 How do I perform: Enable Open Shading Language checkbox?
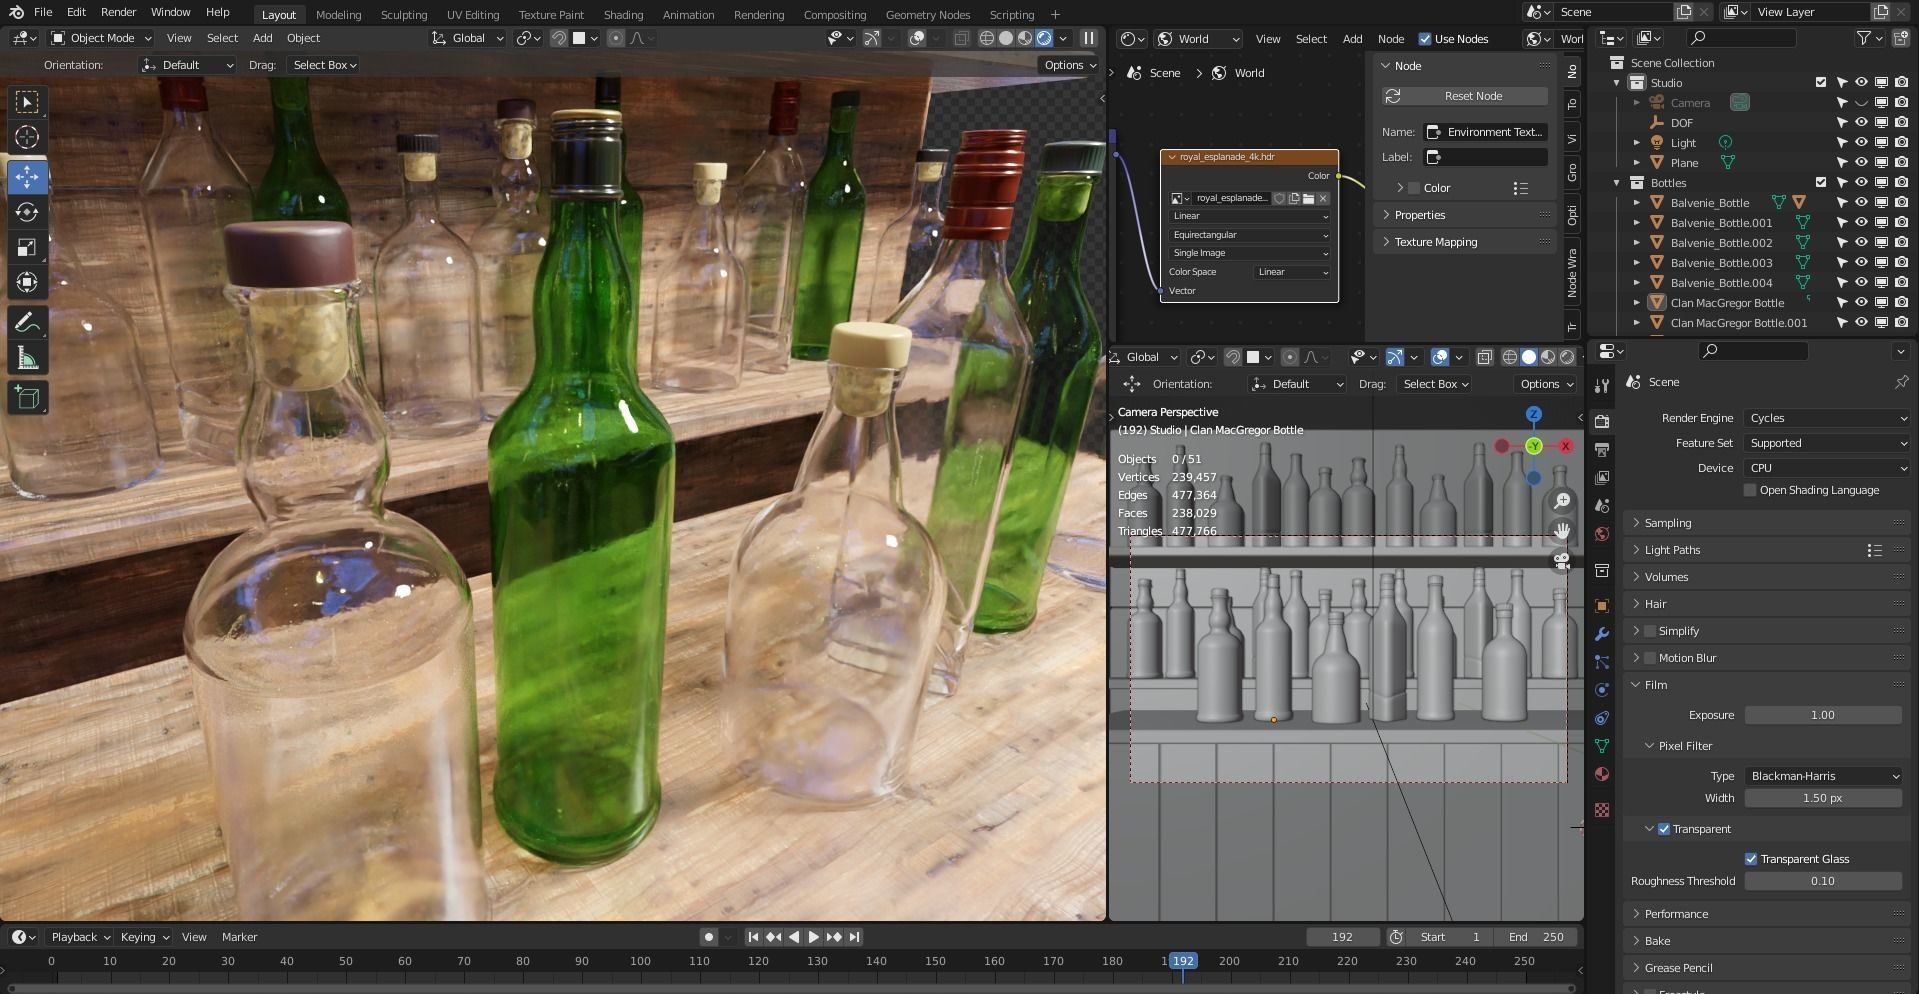[x=1750, y=490]
